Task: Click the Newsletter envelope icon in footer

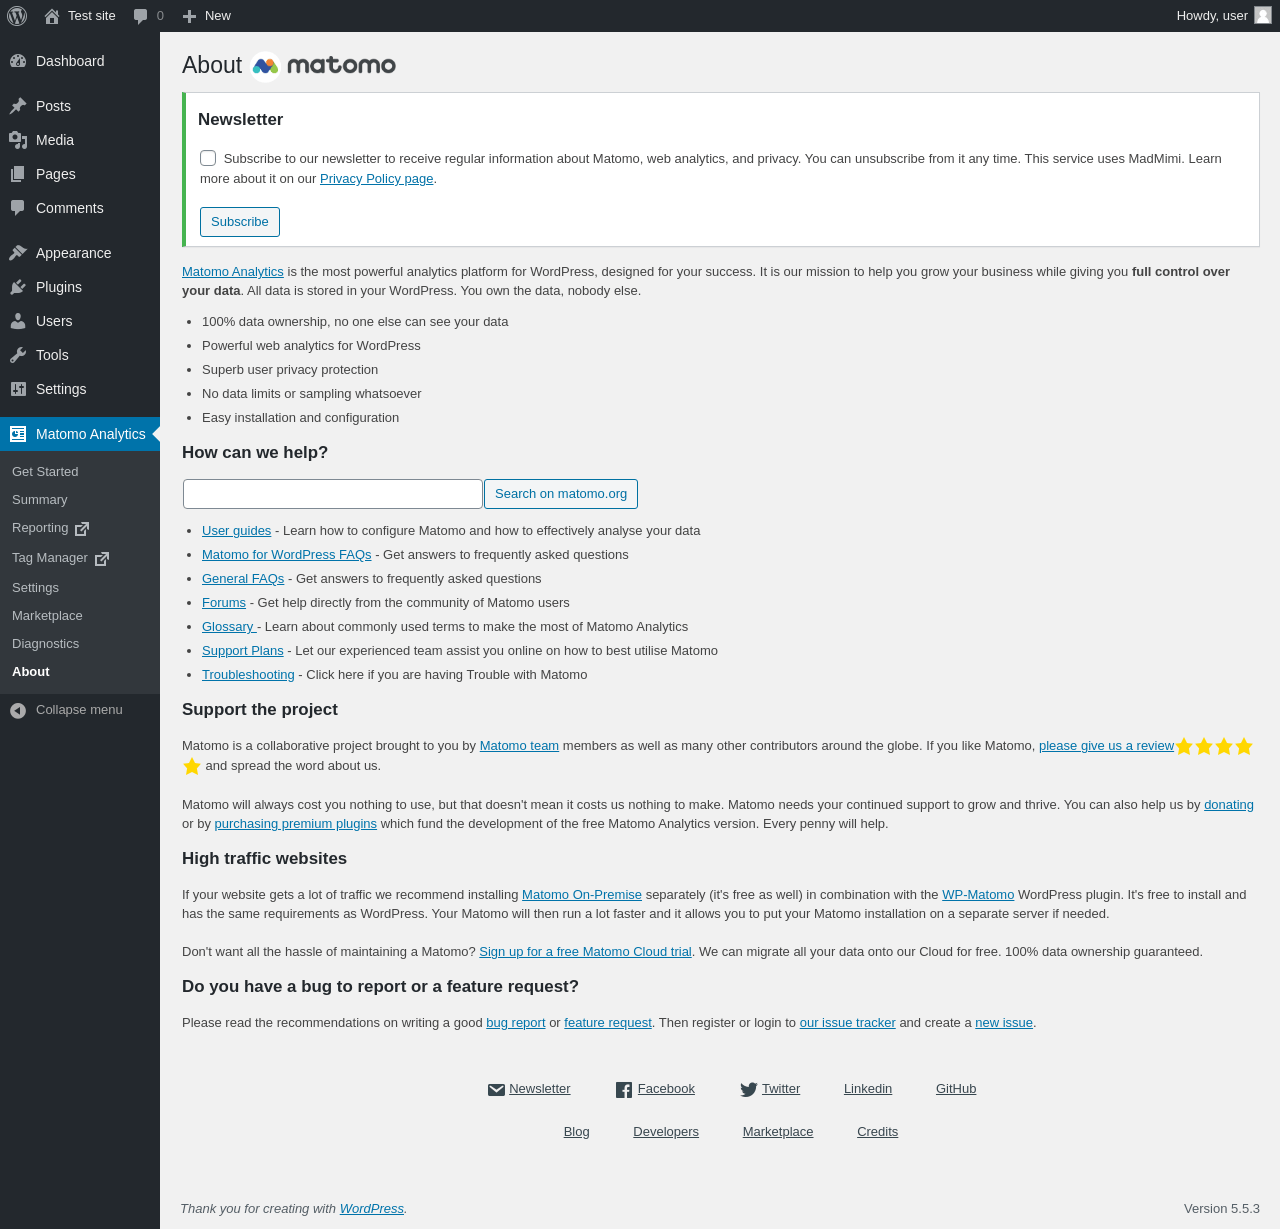Action: click(496, 1090)
